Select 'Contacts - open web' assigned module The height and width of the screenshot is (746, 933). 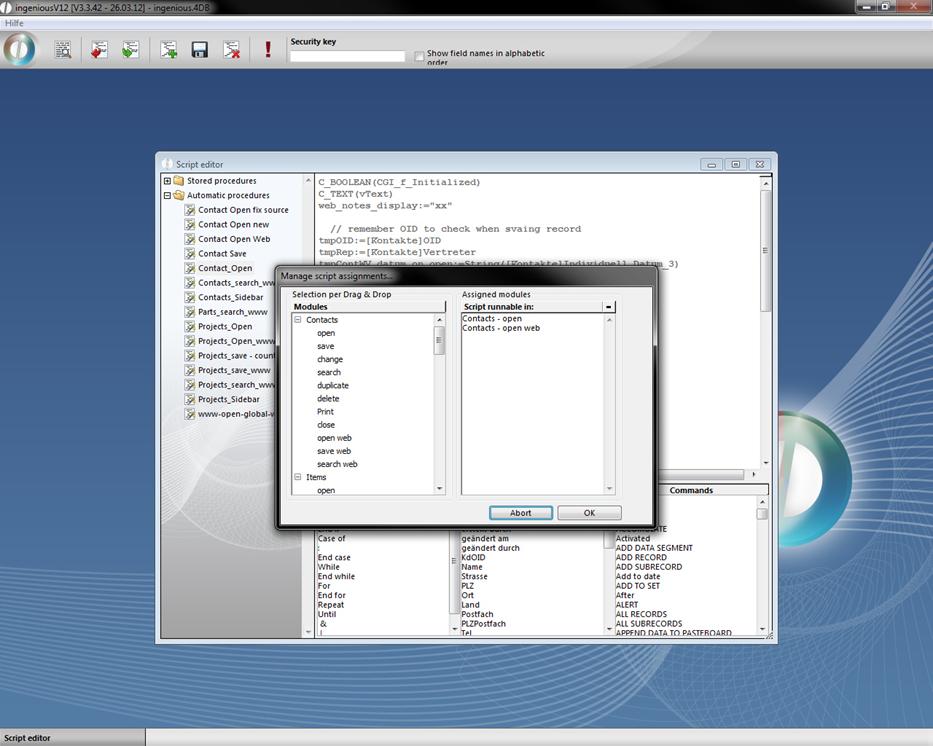501,328
